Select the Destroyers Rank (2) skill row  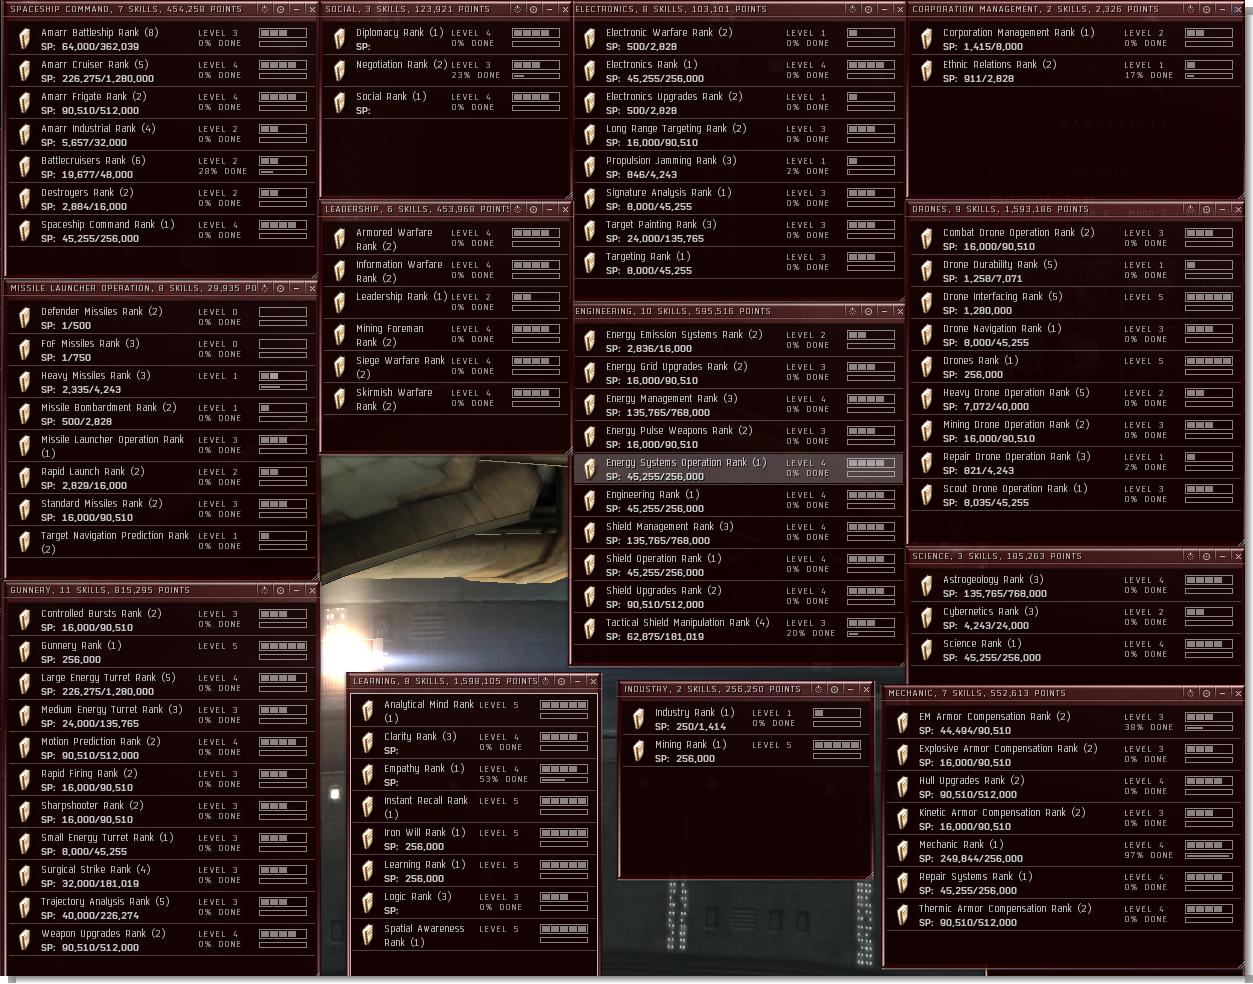point(162,199)
